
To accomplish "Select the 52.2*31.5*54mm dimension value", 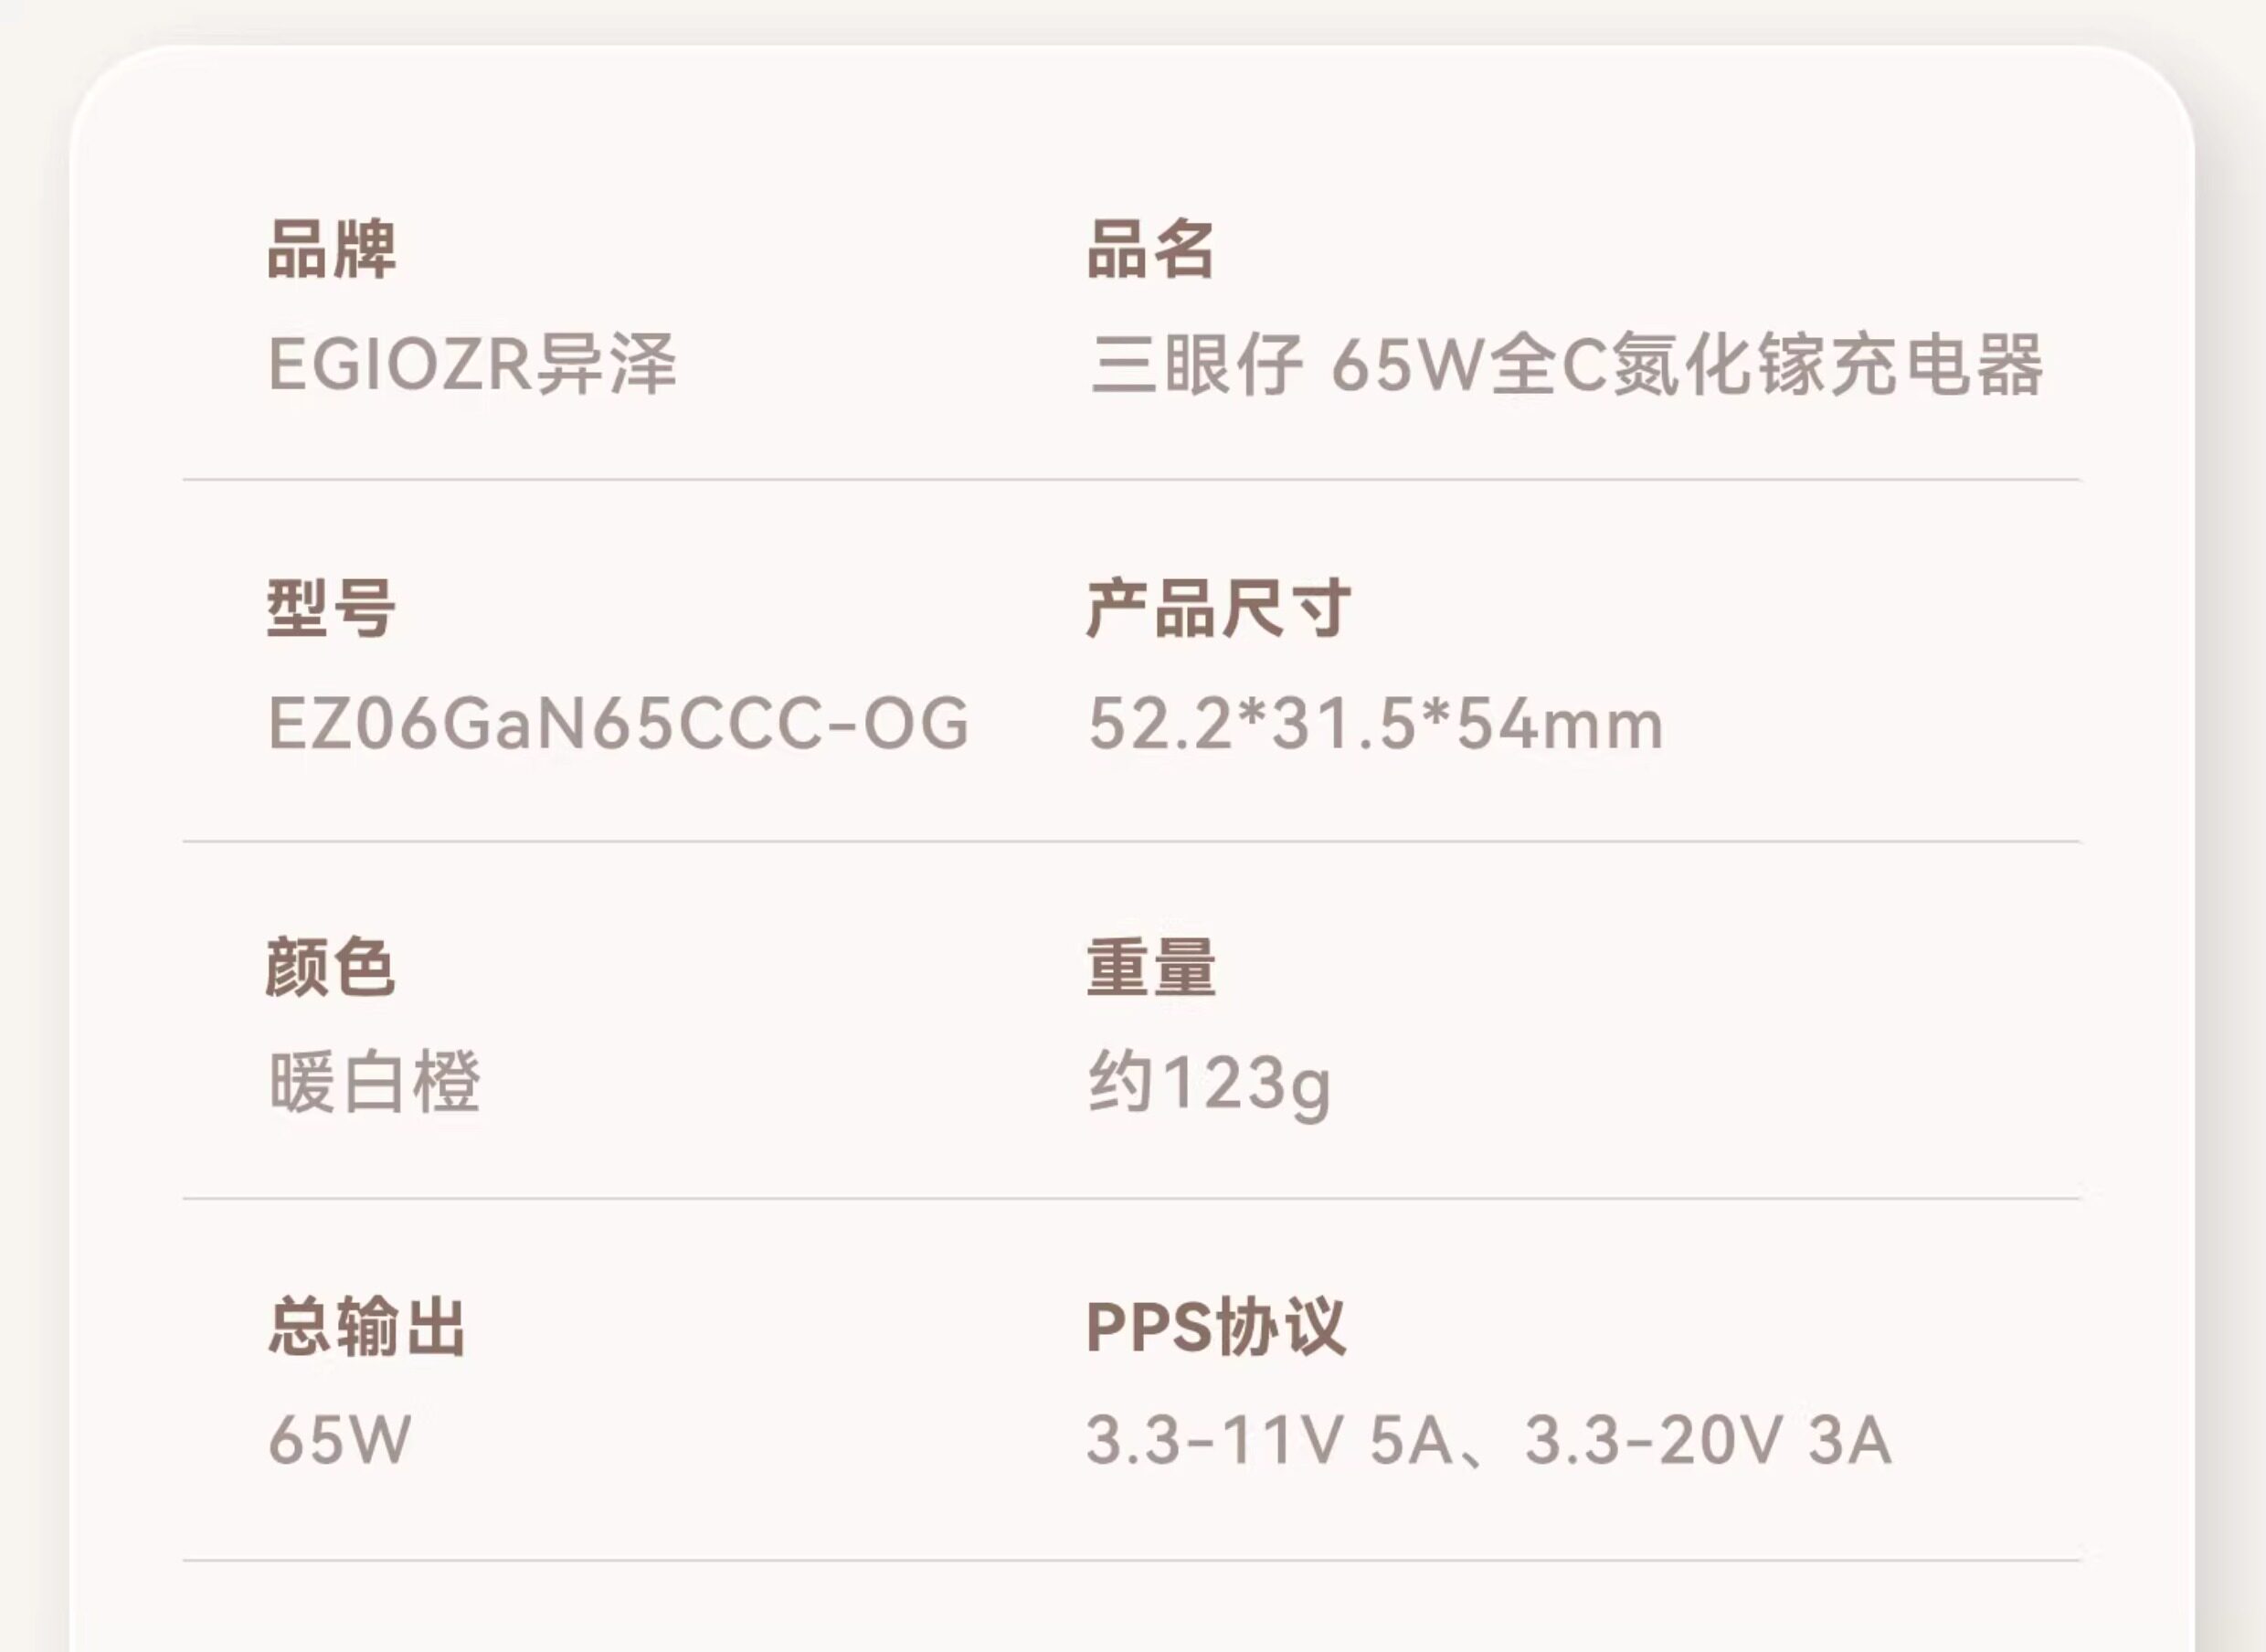I will tap(1376, 723).
